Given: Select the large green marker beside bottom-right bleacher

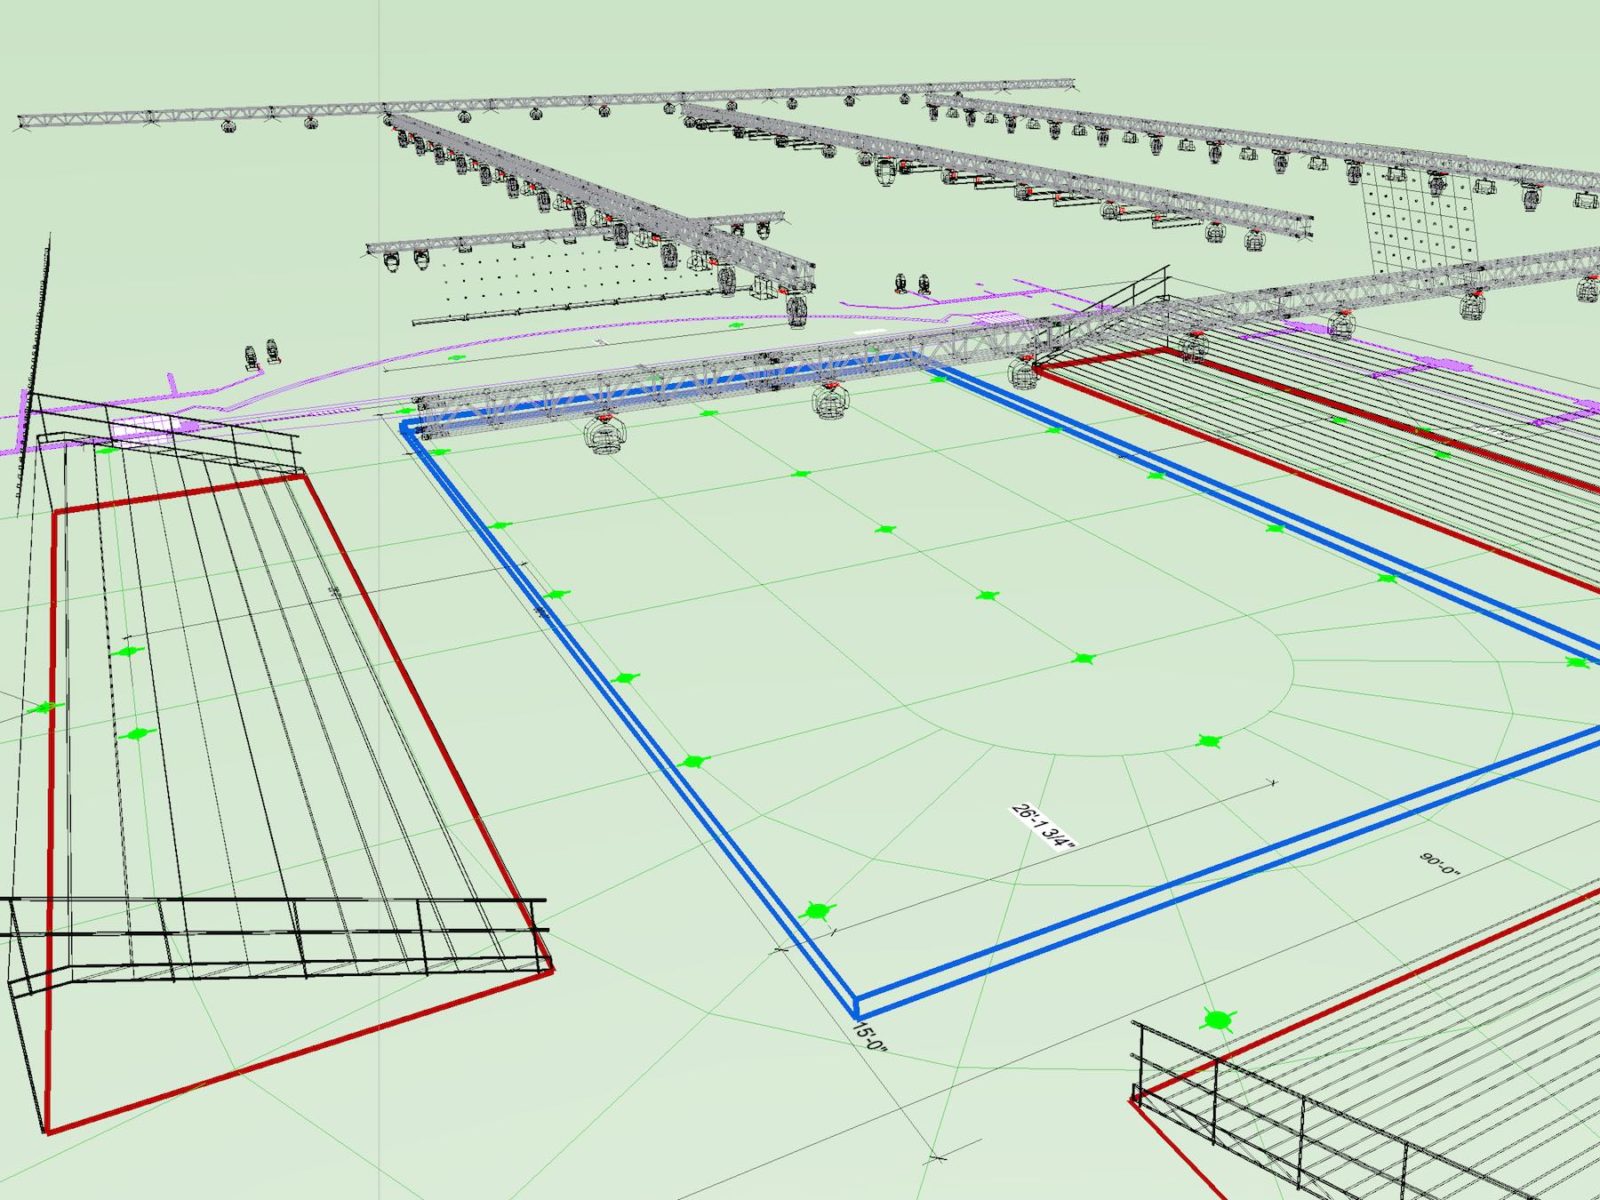Looking at the screenshot, I should [1217, 1020].
